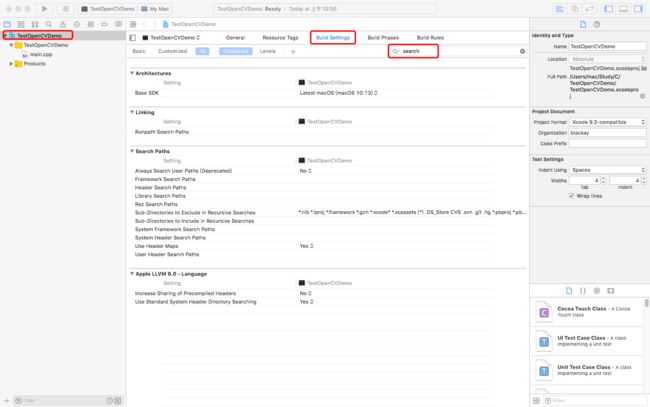This screenshot has height=407, width=650.
Task: Collapse the TestOpenCVDemo yellow folder group
Action: (11, 45)
